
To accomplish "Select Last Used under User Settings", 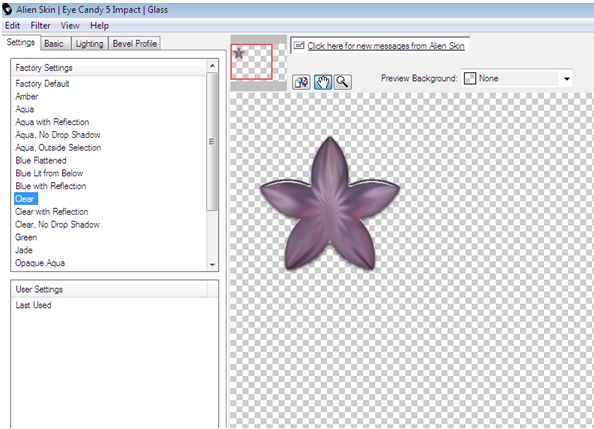I will [33, 305].
